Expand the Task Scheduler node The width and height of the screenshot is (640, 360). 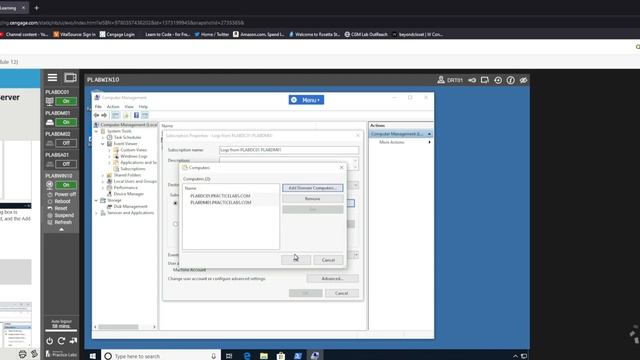pos(103,138)
